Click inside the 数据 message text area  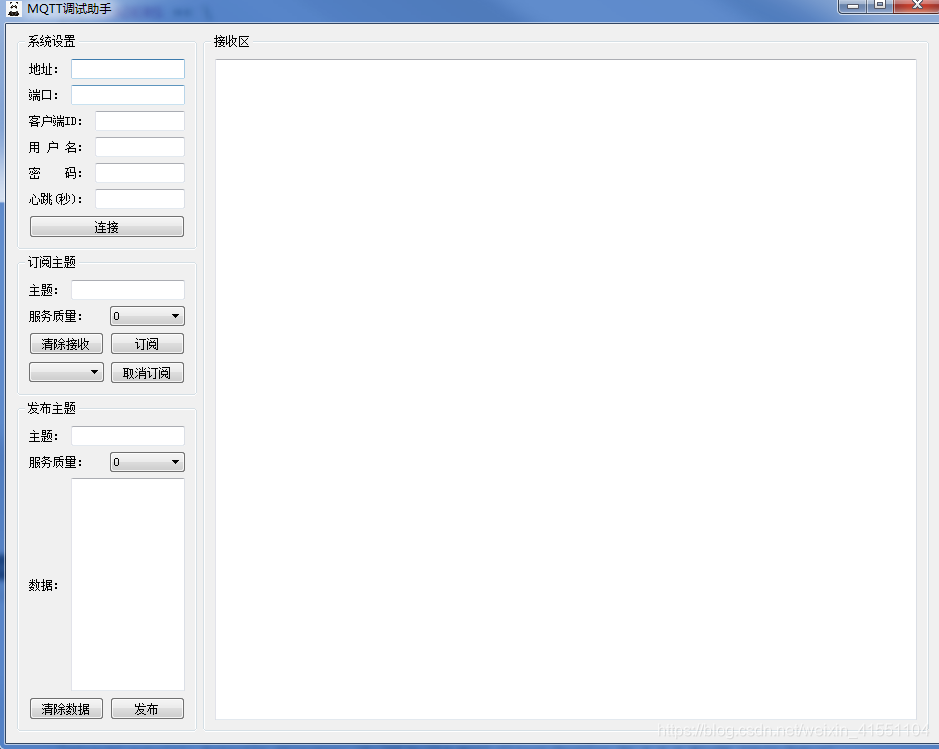pyautogui.click(x=128, y=584)
